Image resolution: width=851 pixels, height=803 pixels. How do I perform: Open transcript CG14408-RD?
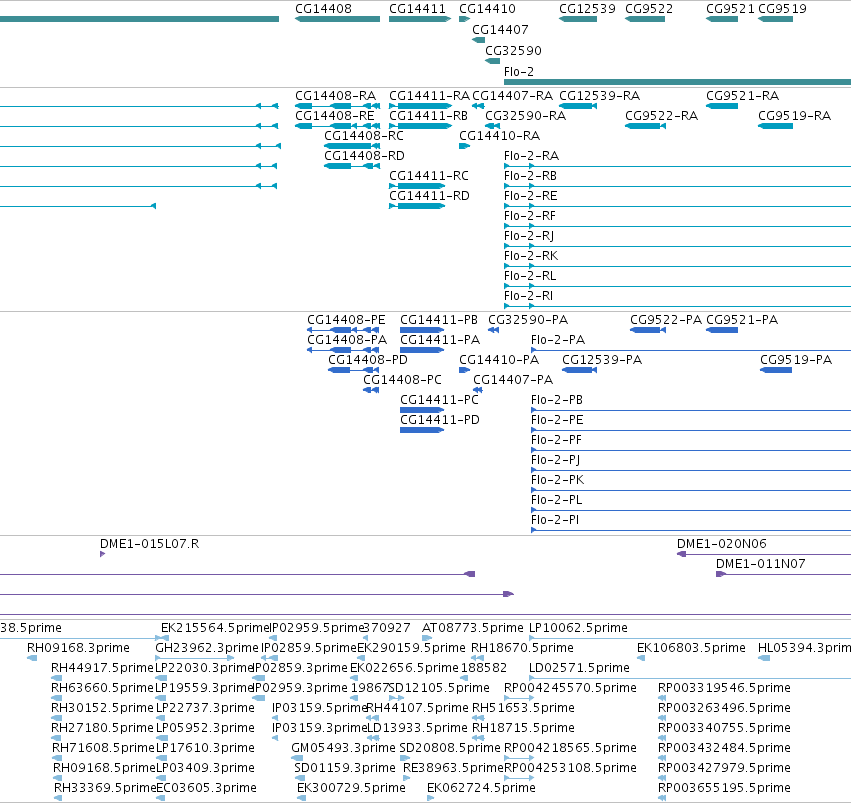coord(364,156)
